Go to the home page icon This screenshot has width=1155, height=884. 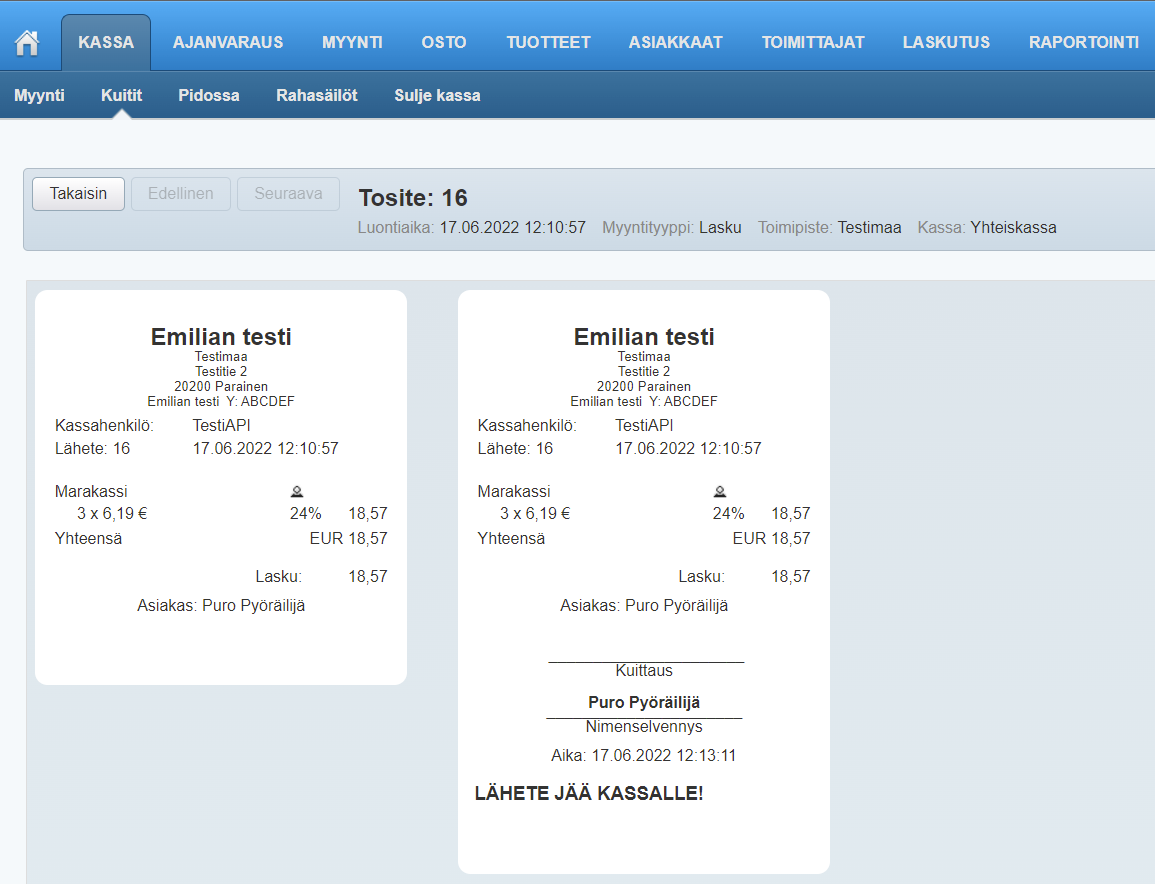tap(27, 43)
